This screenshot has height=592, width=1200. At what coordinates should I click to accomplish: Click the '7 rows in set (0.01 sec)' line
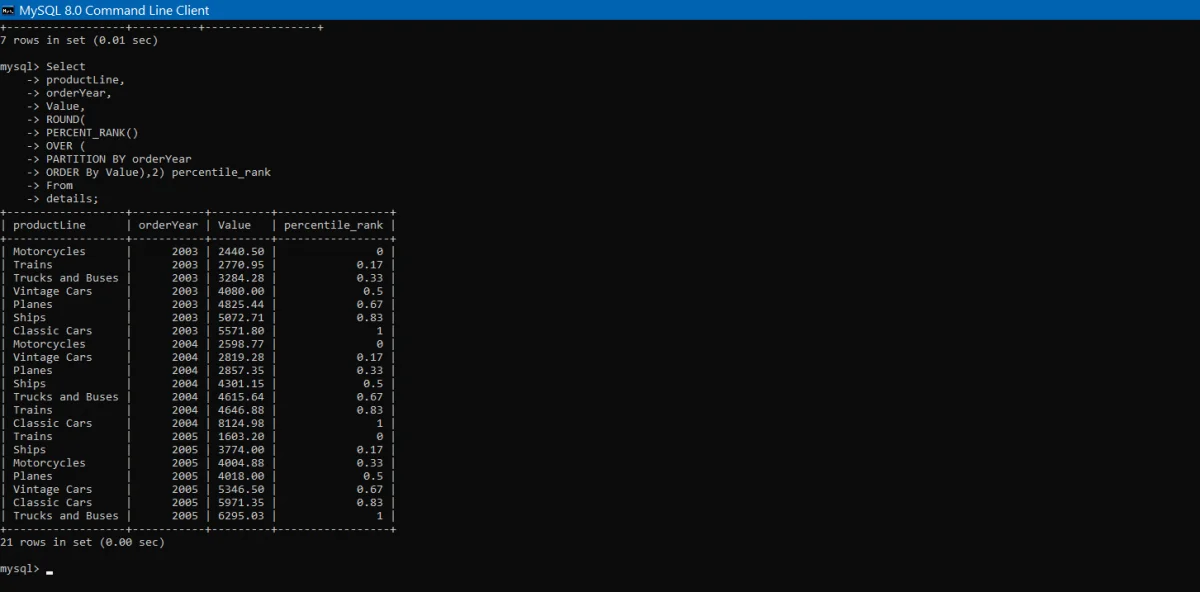tap(79, 40)
